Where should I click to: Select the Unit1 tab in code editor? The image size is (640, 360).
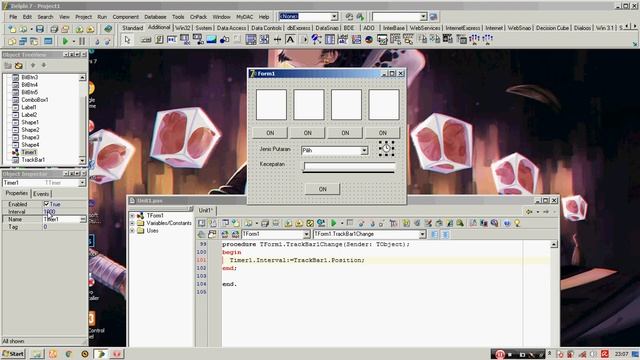pyautogui.click(x=206, y=210)
